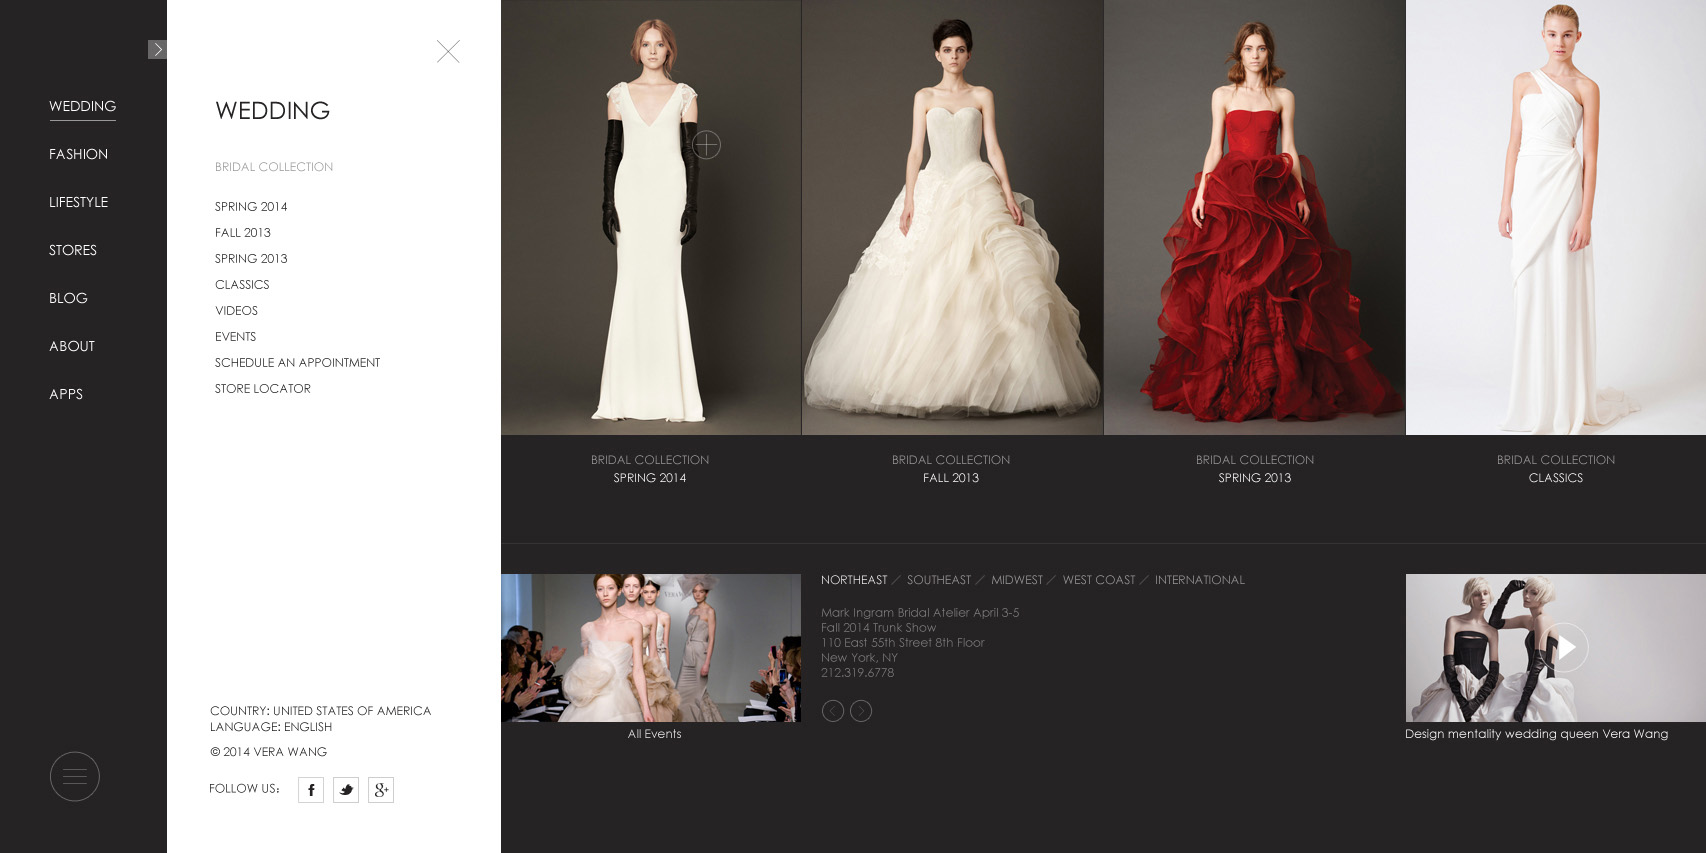1706x853 pixels.
Task: Click the 212.319.6778 phone number
Action: (858, 673)
